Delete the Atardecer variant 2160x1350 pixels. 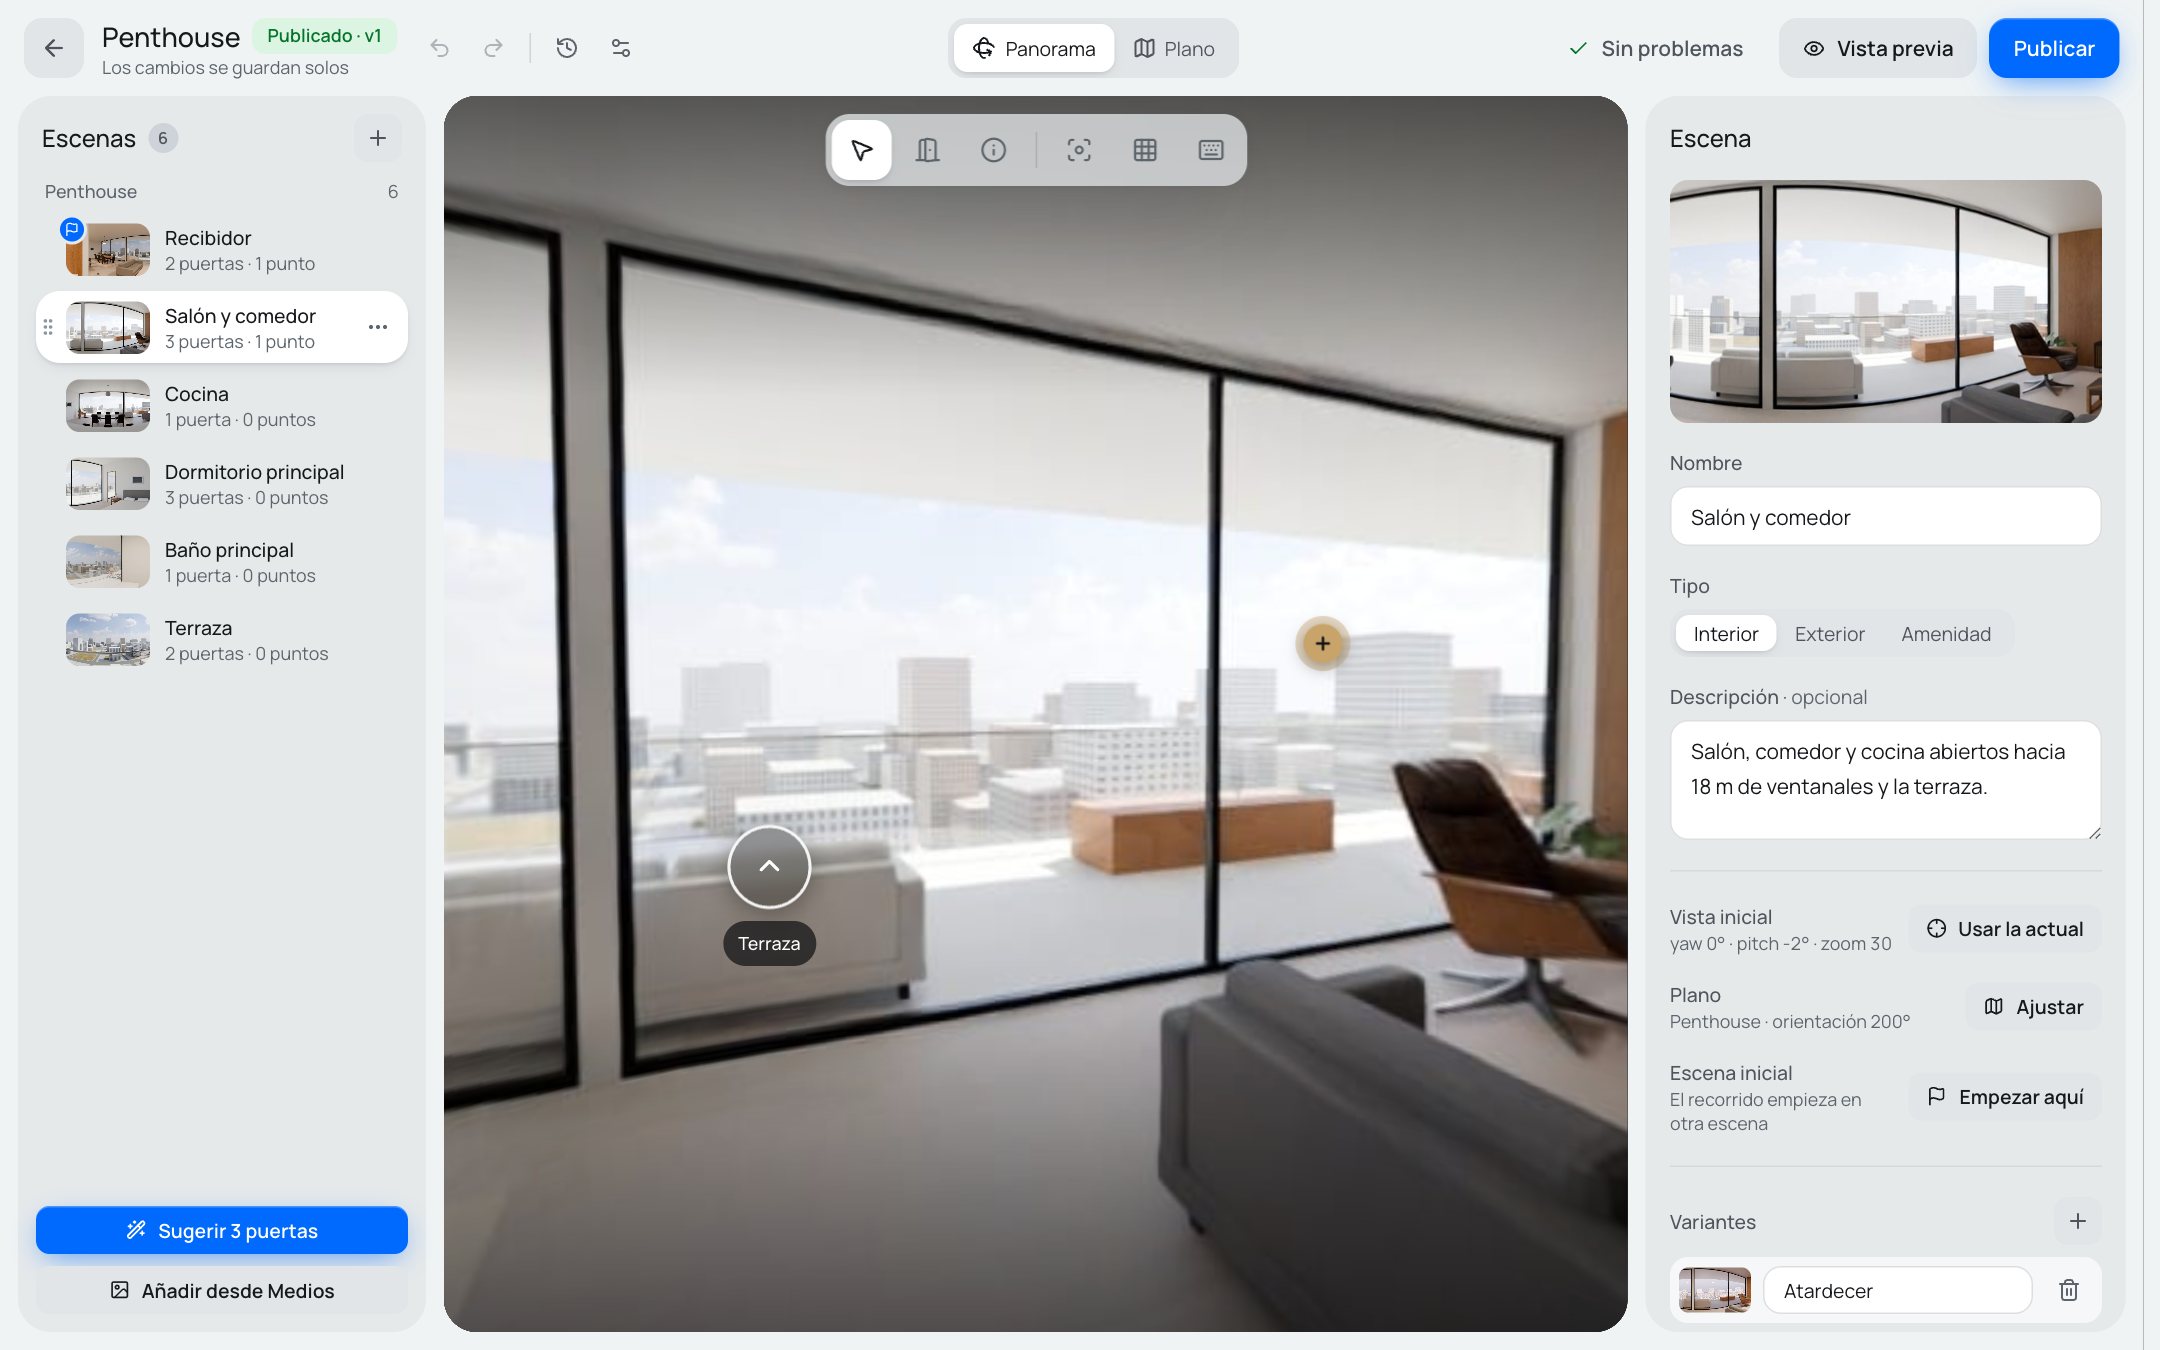click(x=2069, y=1290)
